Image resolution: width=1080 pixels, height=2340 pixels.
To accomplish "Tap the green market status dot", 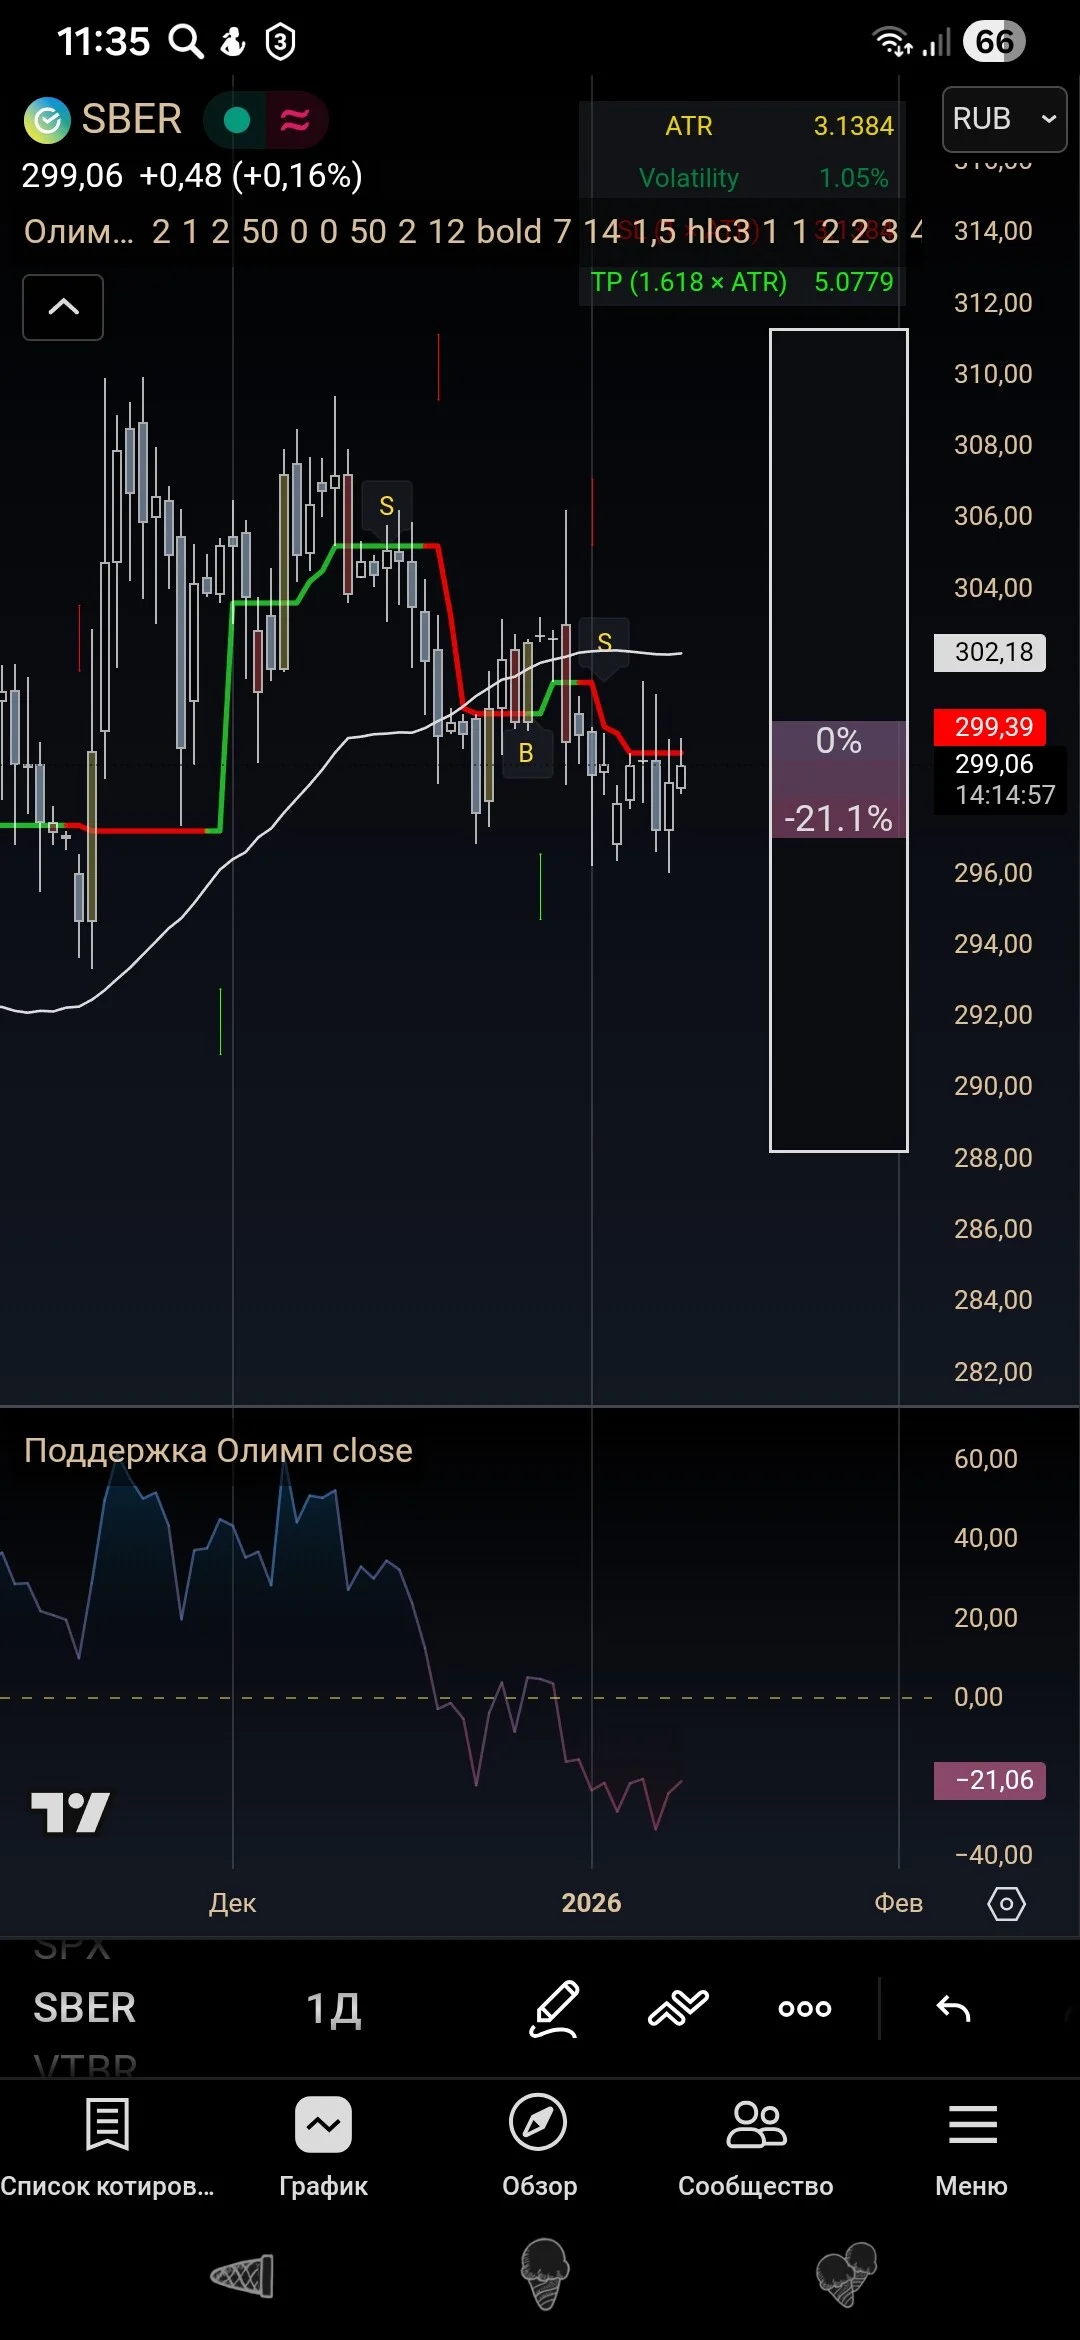I will coord(237,121).
